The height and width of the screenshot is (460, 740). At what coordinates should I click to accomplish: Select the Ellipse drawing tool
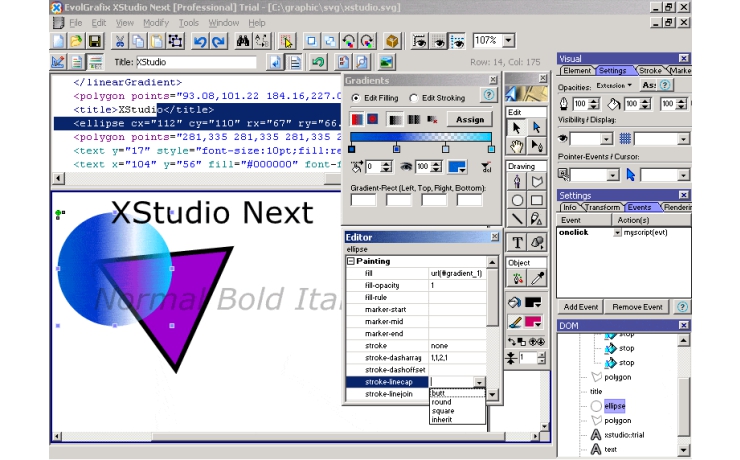[x=517, y=200]
